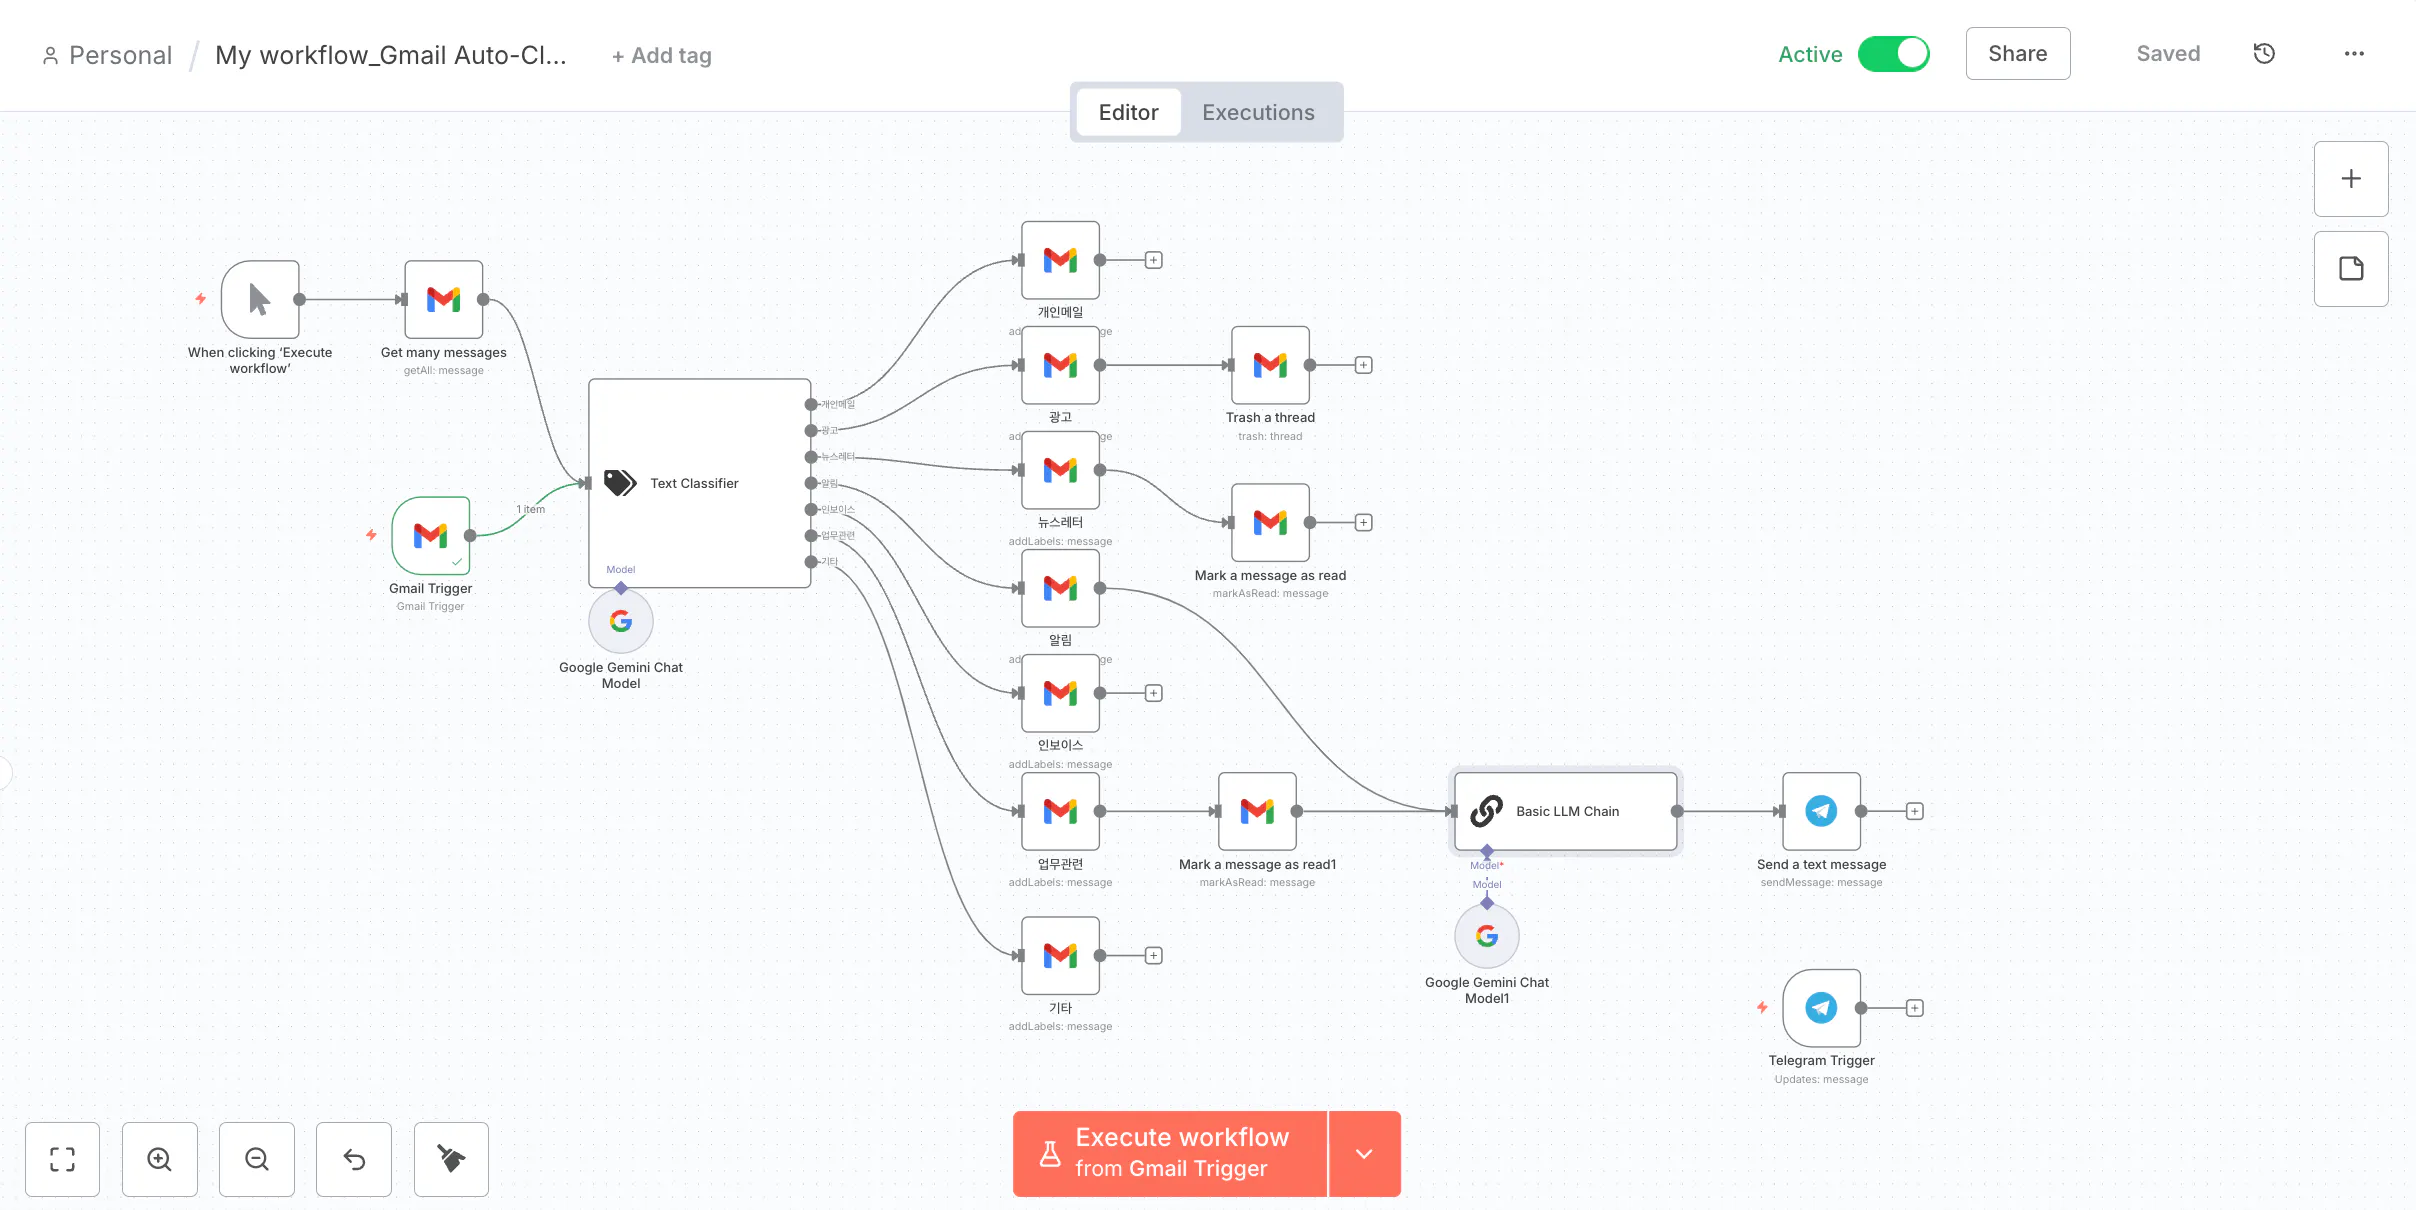The height and width of the screenshot is (1210, 2416).
Task: Add a node after 인보이스 output
Action: click(x=1154, y=693)
